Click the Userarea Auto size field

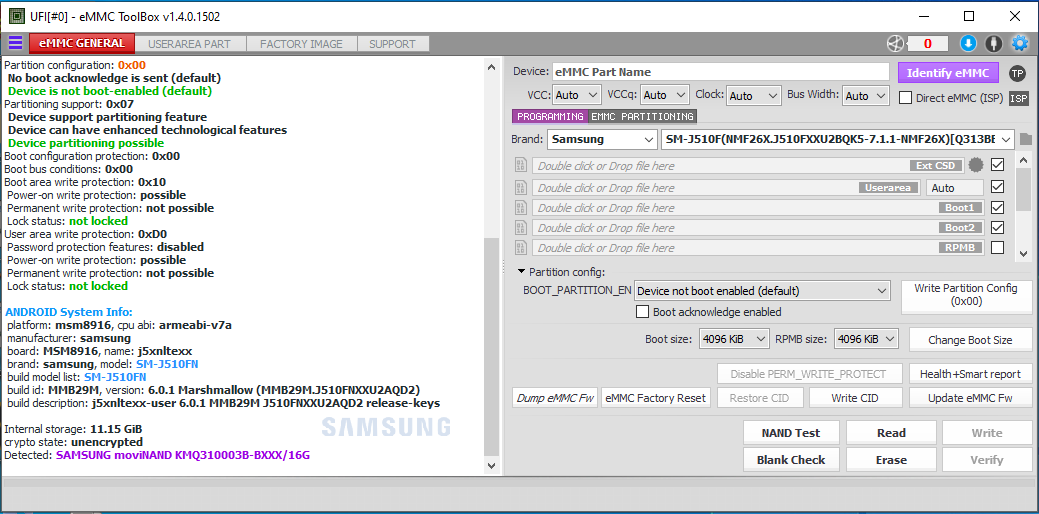954,188
